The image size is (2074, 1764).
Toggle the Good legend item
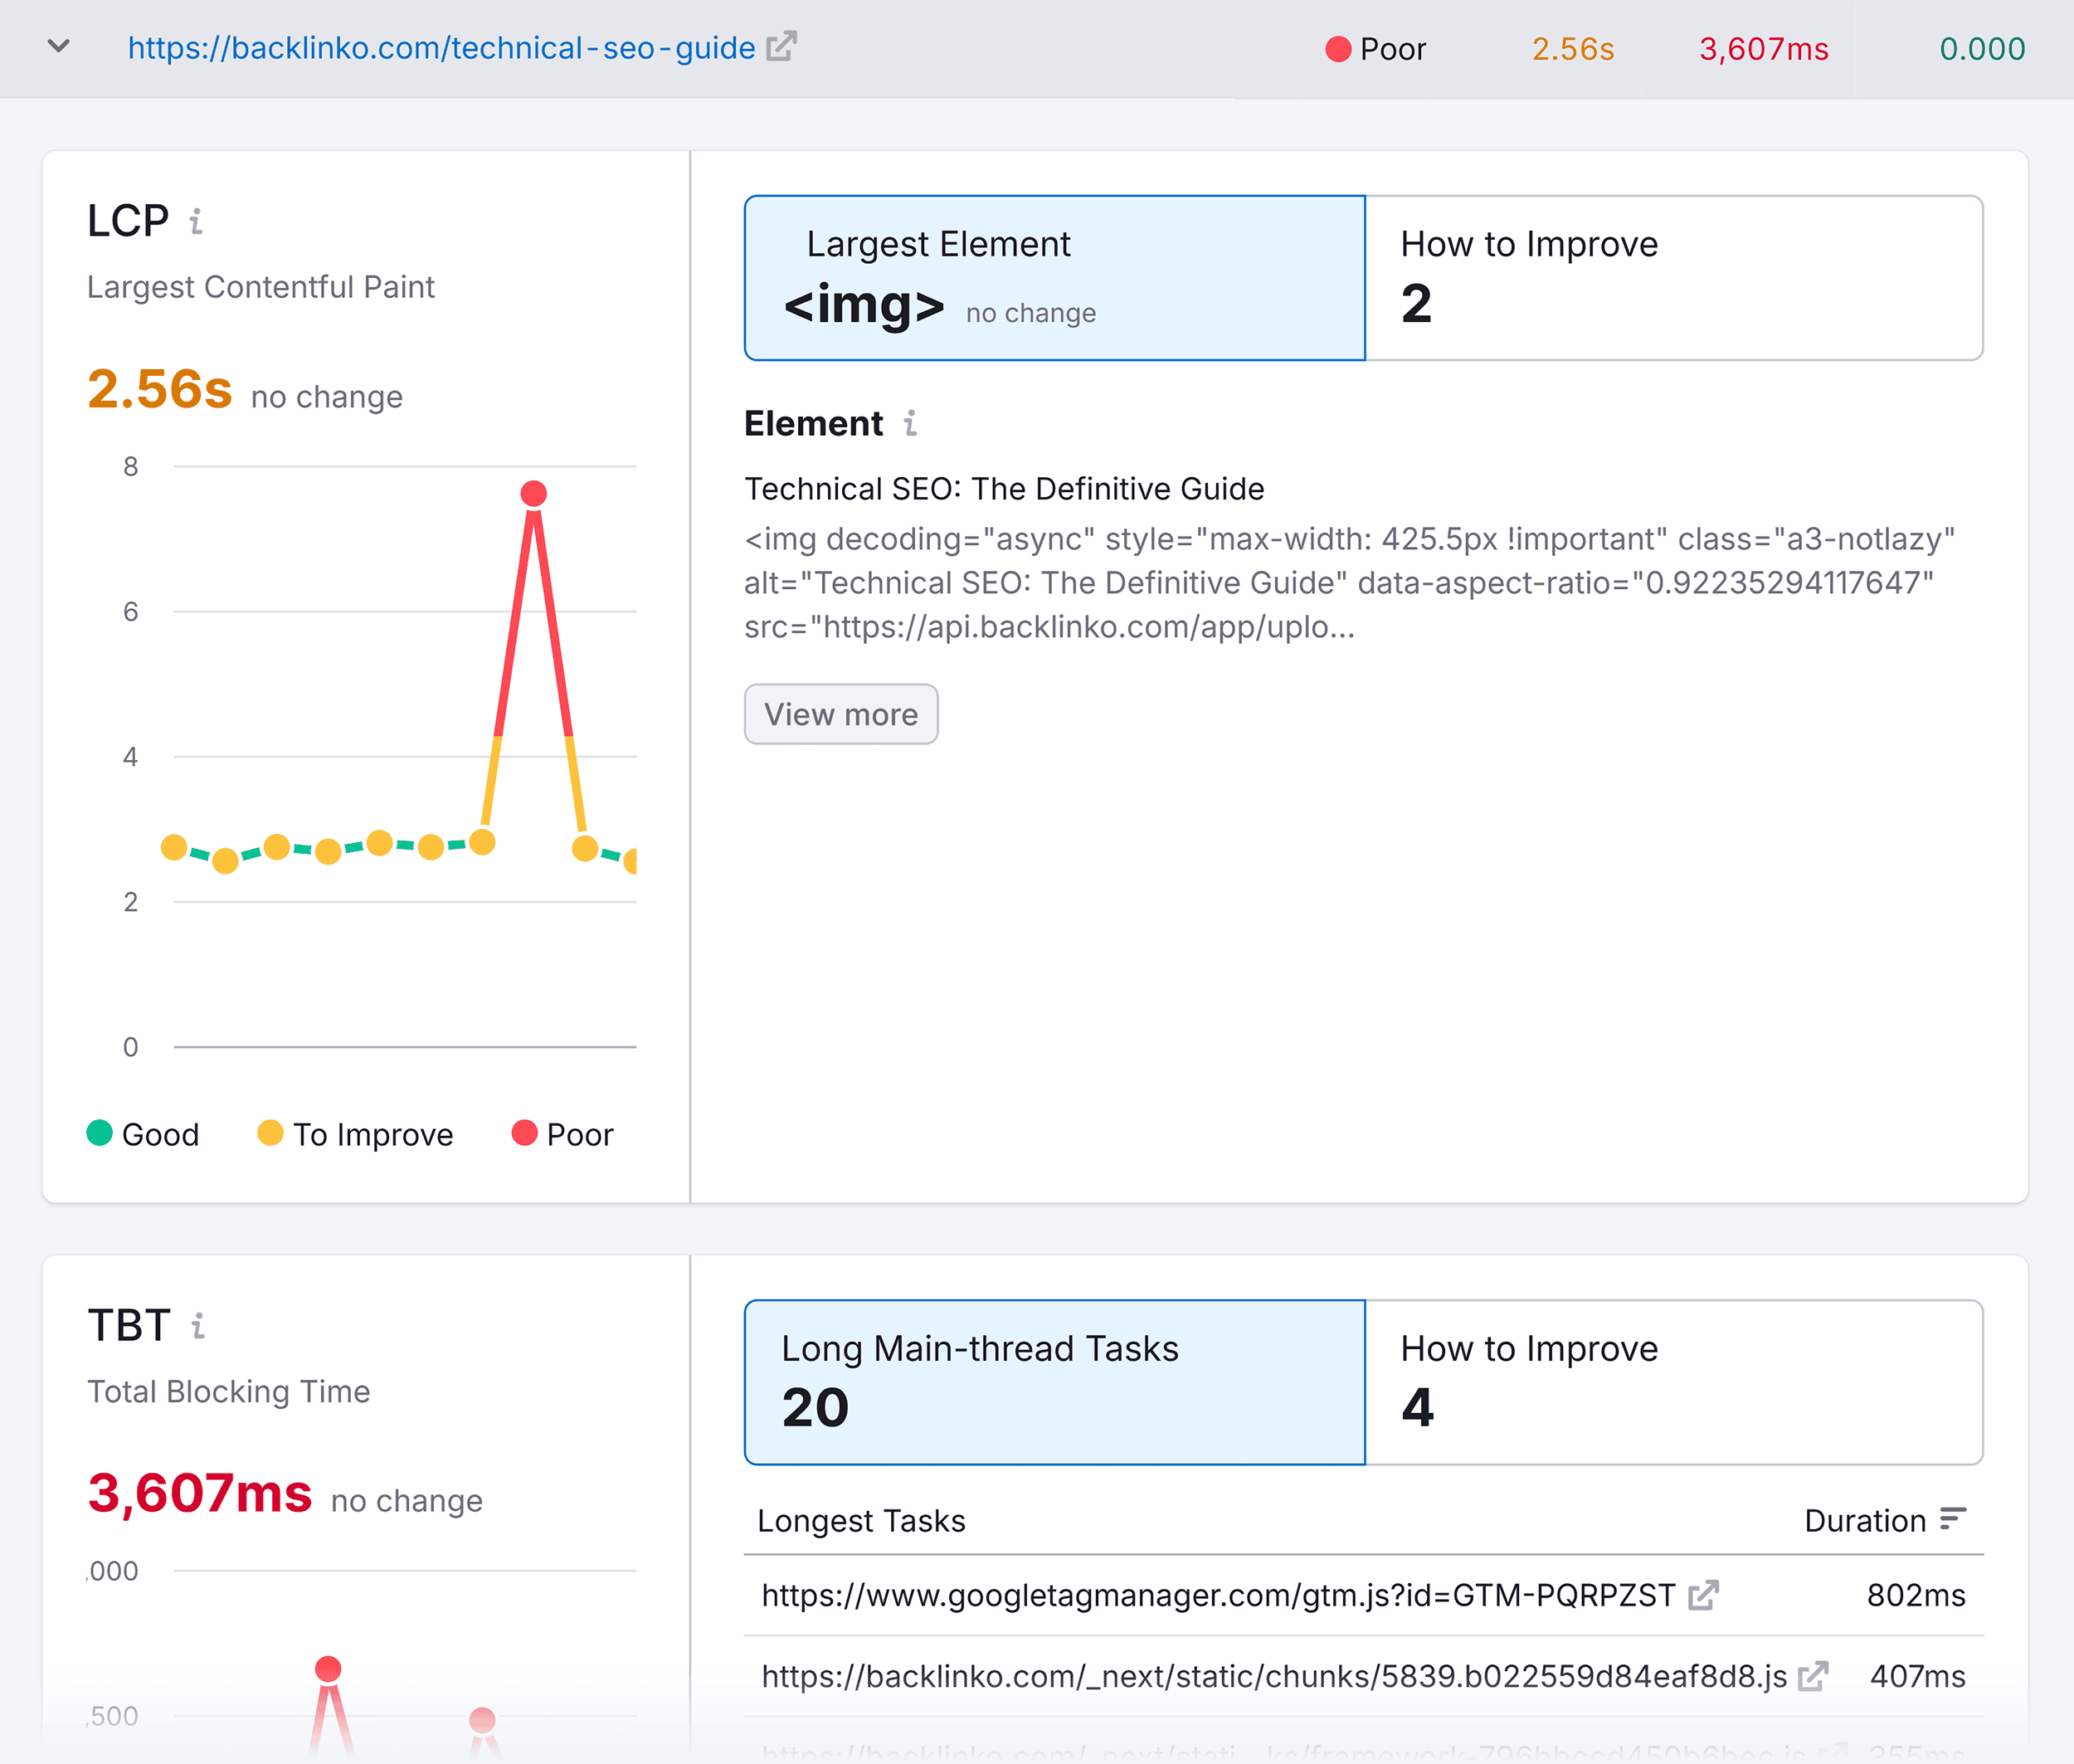point(143,1134)
